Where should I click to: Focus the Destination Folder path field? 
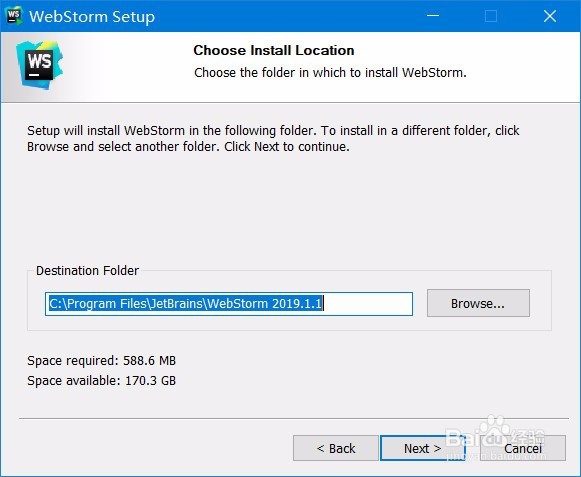click(x=229, y=304)
